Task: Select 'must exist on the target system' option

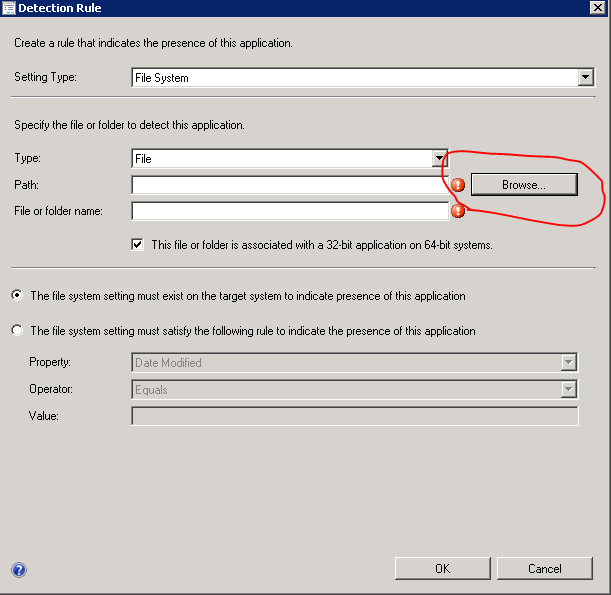Action: (x=17, y=296)
